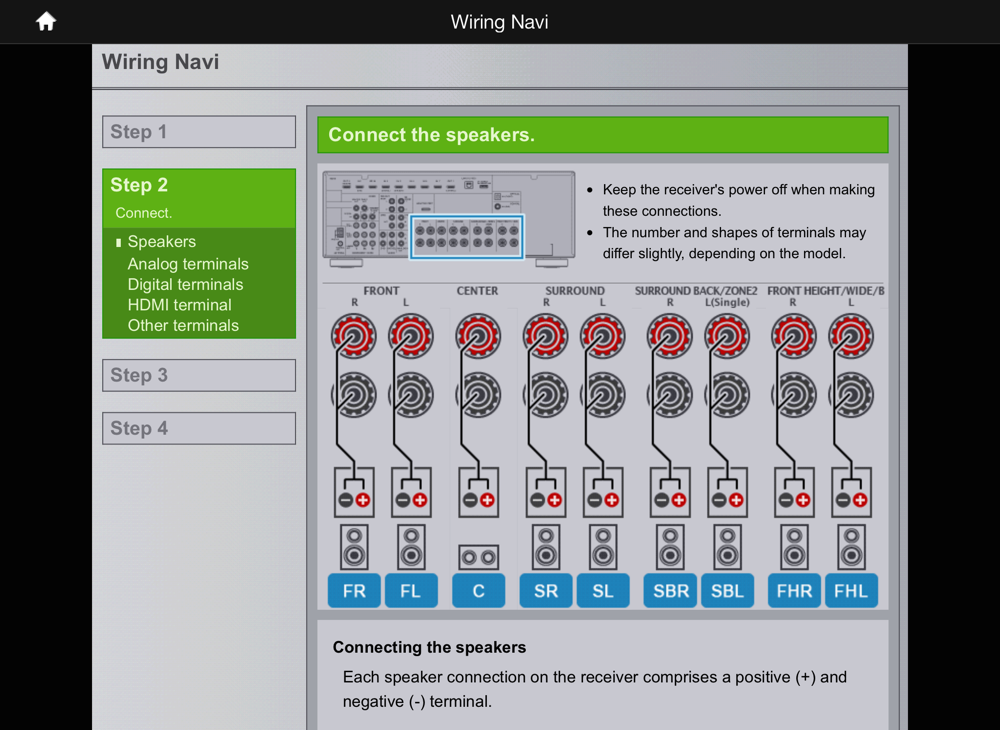Click Surround Back R red positive terminal
This screenshot has width=1000, height=730.
[x=670, y=335]
